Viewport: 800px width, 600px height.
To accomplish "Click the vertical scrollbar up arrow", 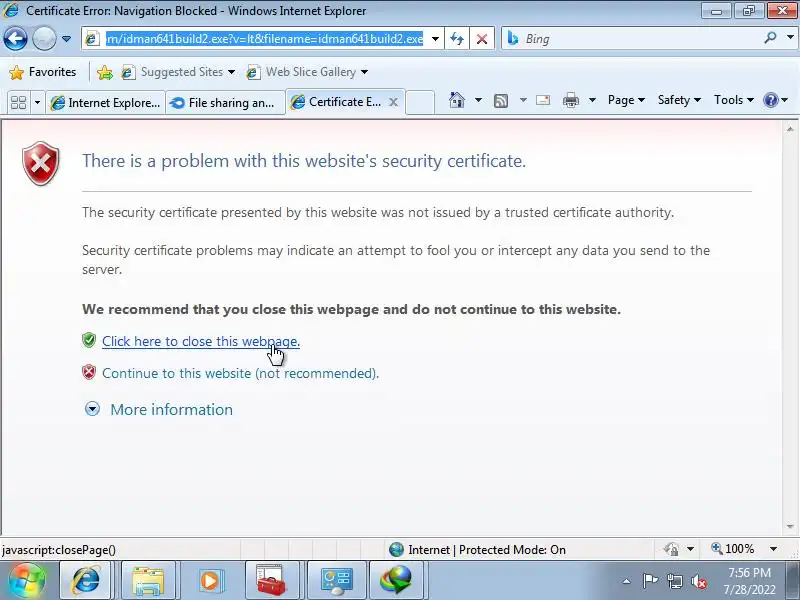I will (x=790, y=129).
